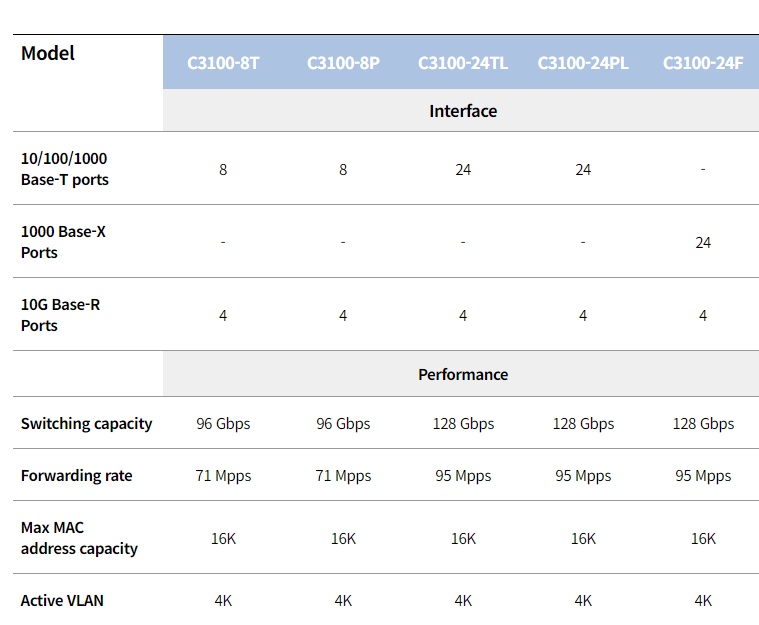
Task: Select the Model label cell
Action: coord(47,53)
